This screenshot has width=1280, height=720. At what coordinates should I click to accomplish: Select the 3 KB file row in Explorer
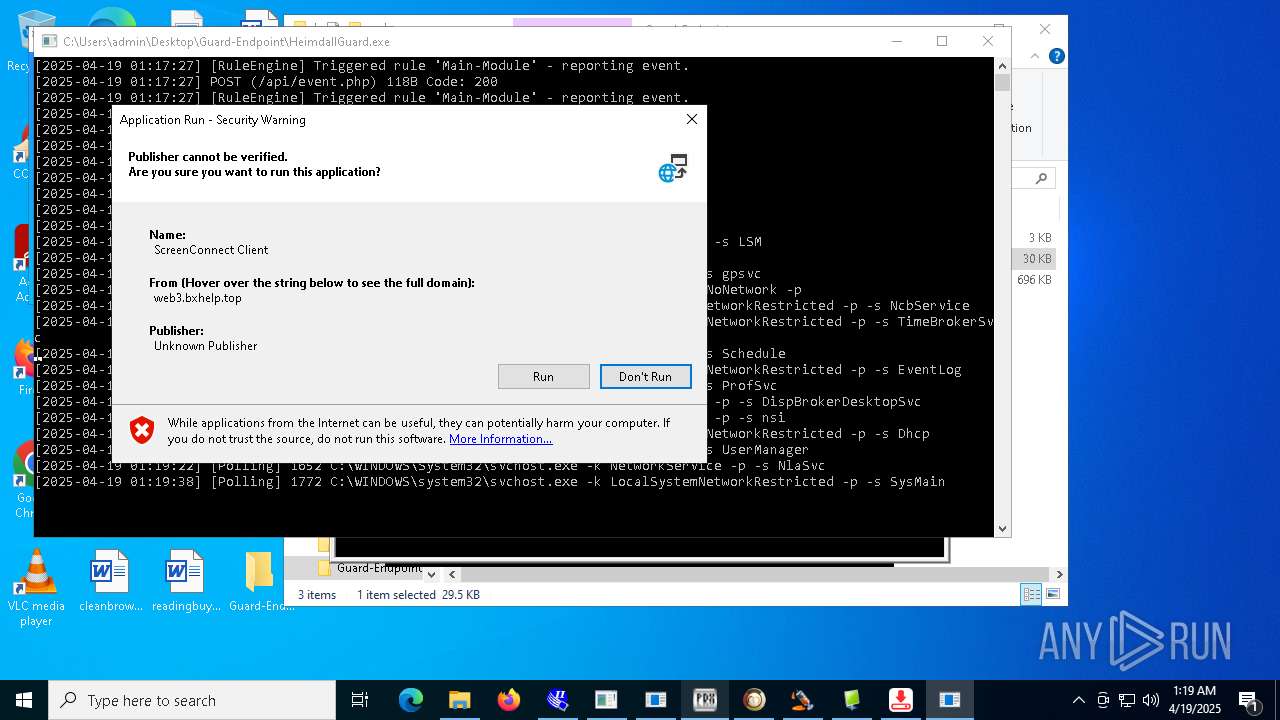click(1036, 238)
